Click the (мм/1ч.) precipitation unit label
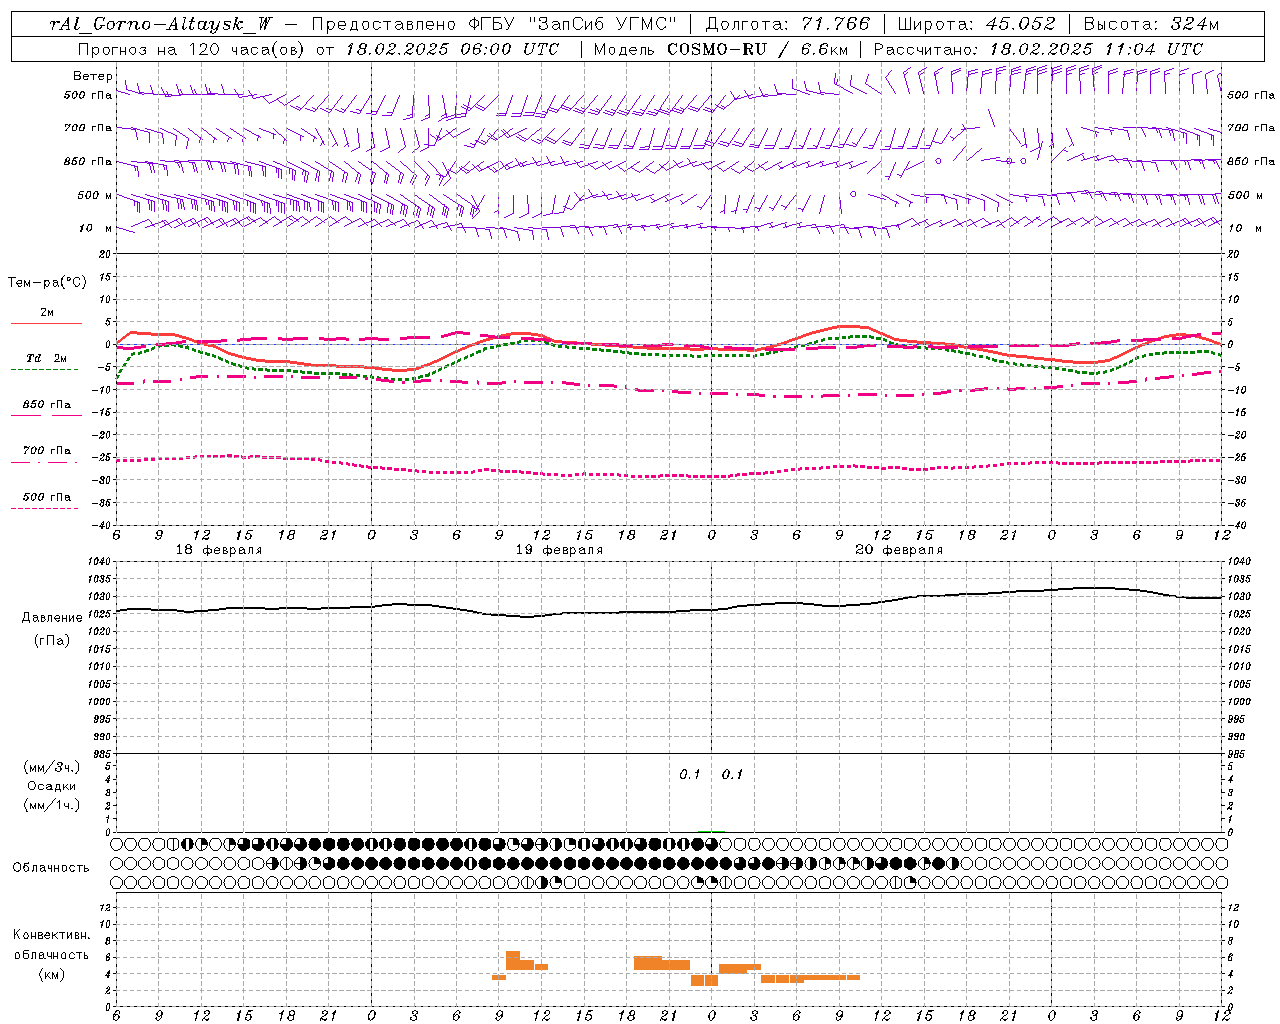1280x1024 pixels. [51, 805]
